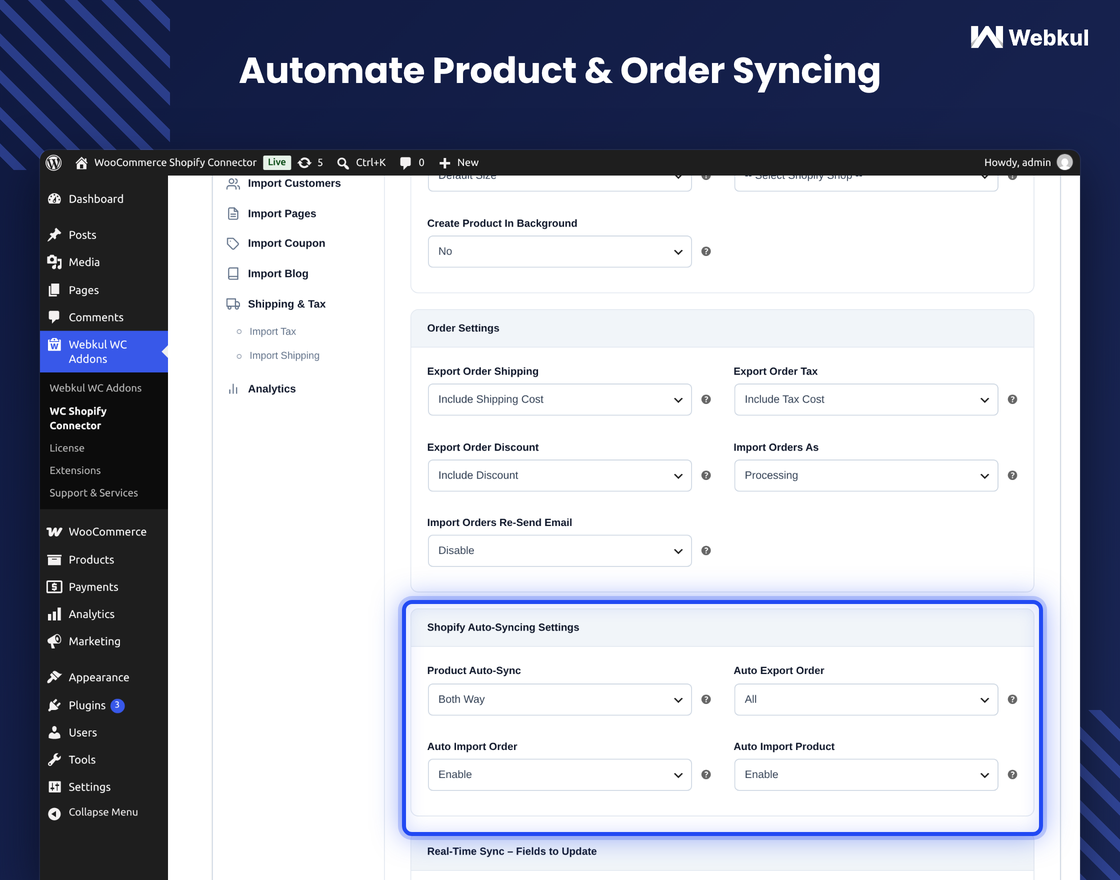
Task: Open Import Coupon in connector menu
Action: [276, 244]
